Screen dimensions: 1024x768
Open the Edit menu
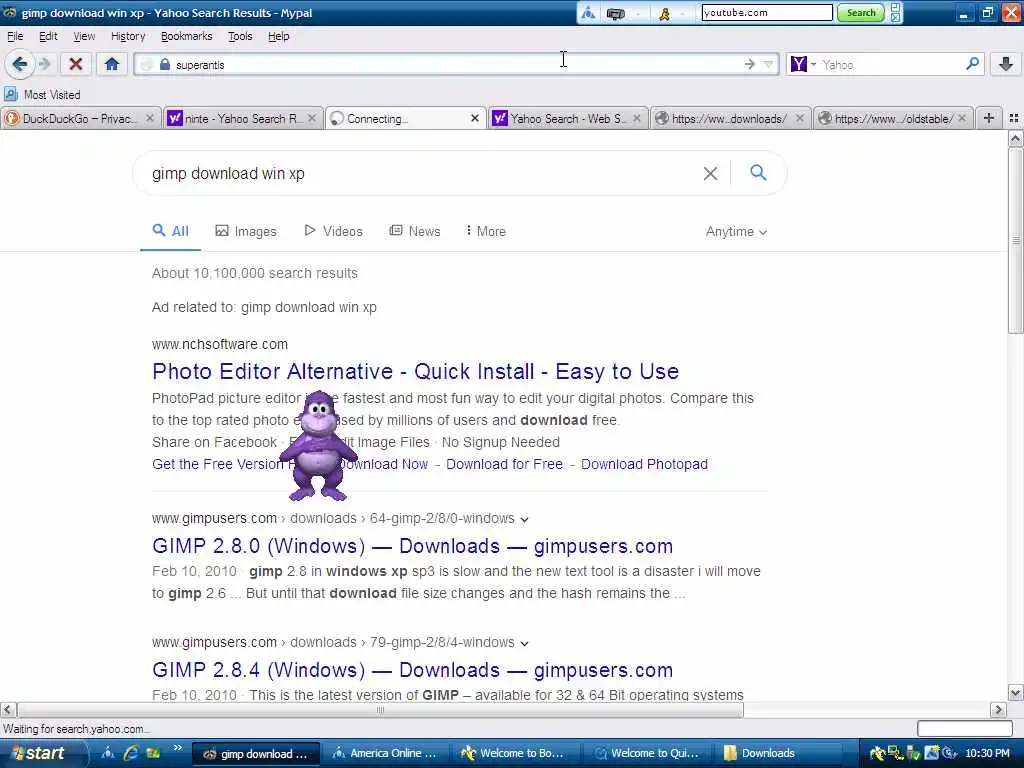[x=48, y=36]
